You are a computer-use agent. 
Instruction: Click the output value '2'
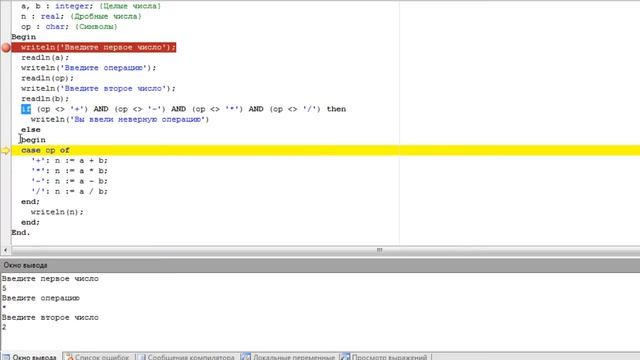pyautogui.click(x=4, y=327)
